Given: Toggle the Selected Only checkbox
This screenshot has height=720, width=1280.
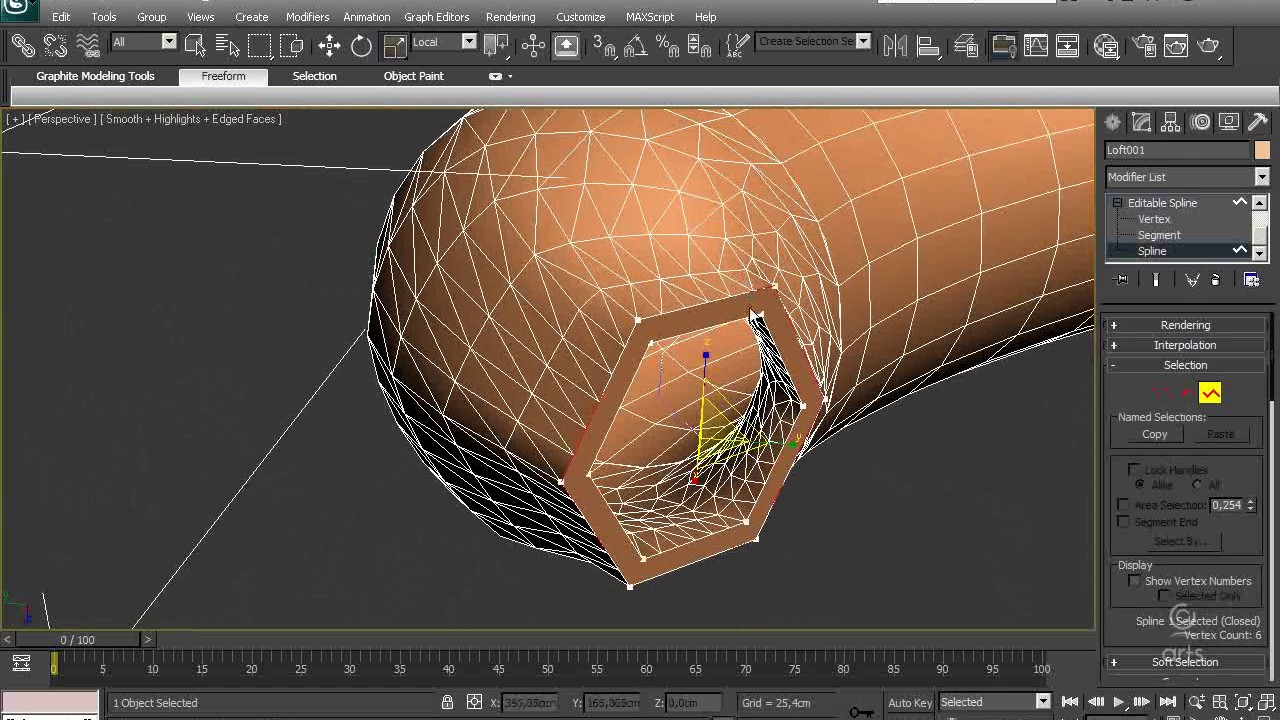Looking at the screenshot, I should 1164,596.
